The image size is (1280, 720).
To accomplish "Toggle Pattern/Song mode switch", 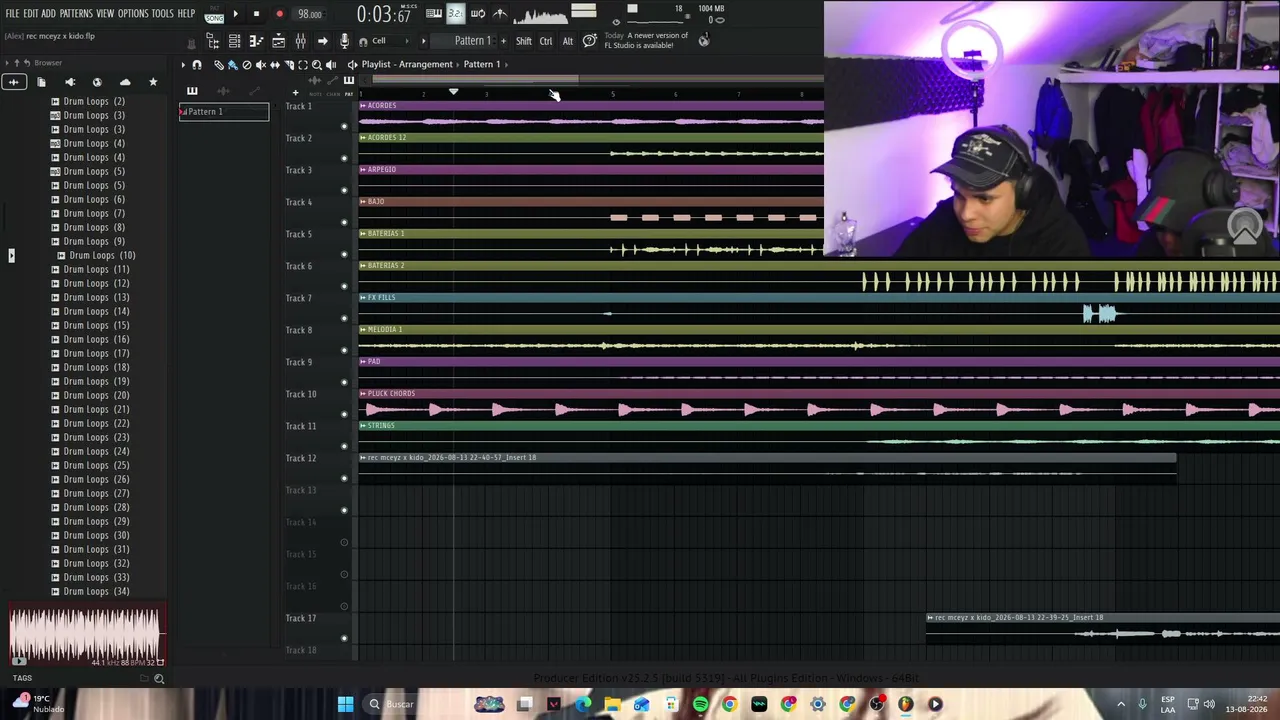I will click(214, 14).
